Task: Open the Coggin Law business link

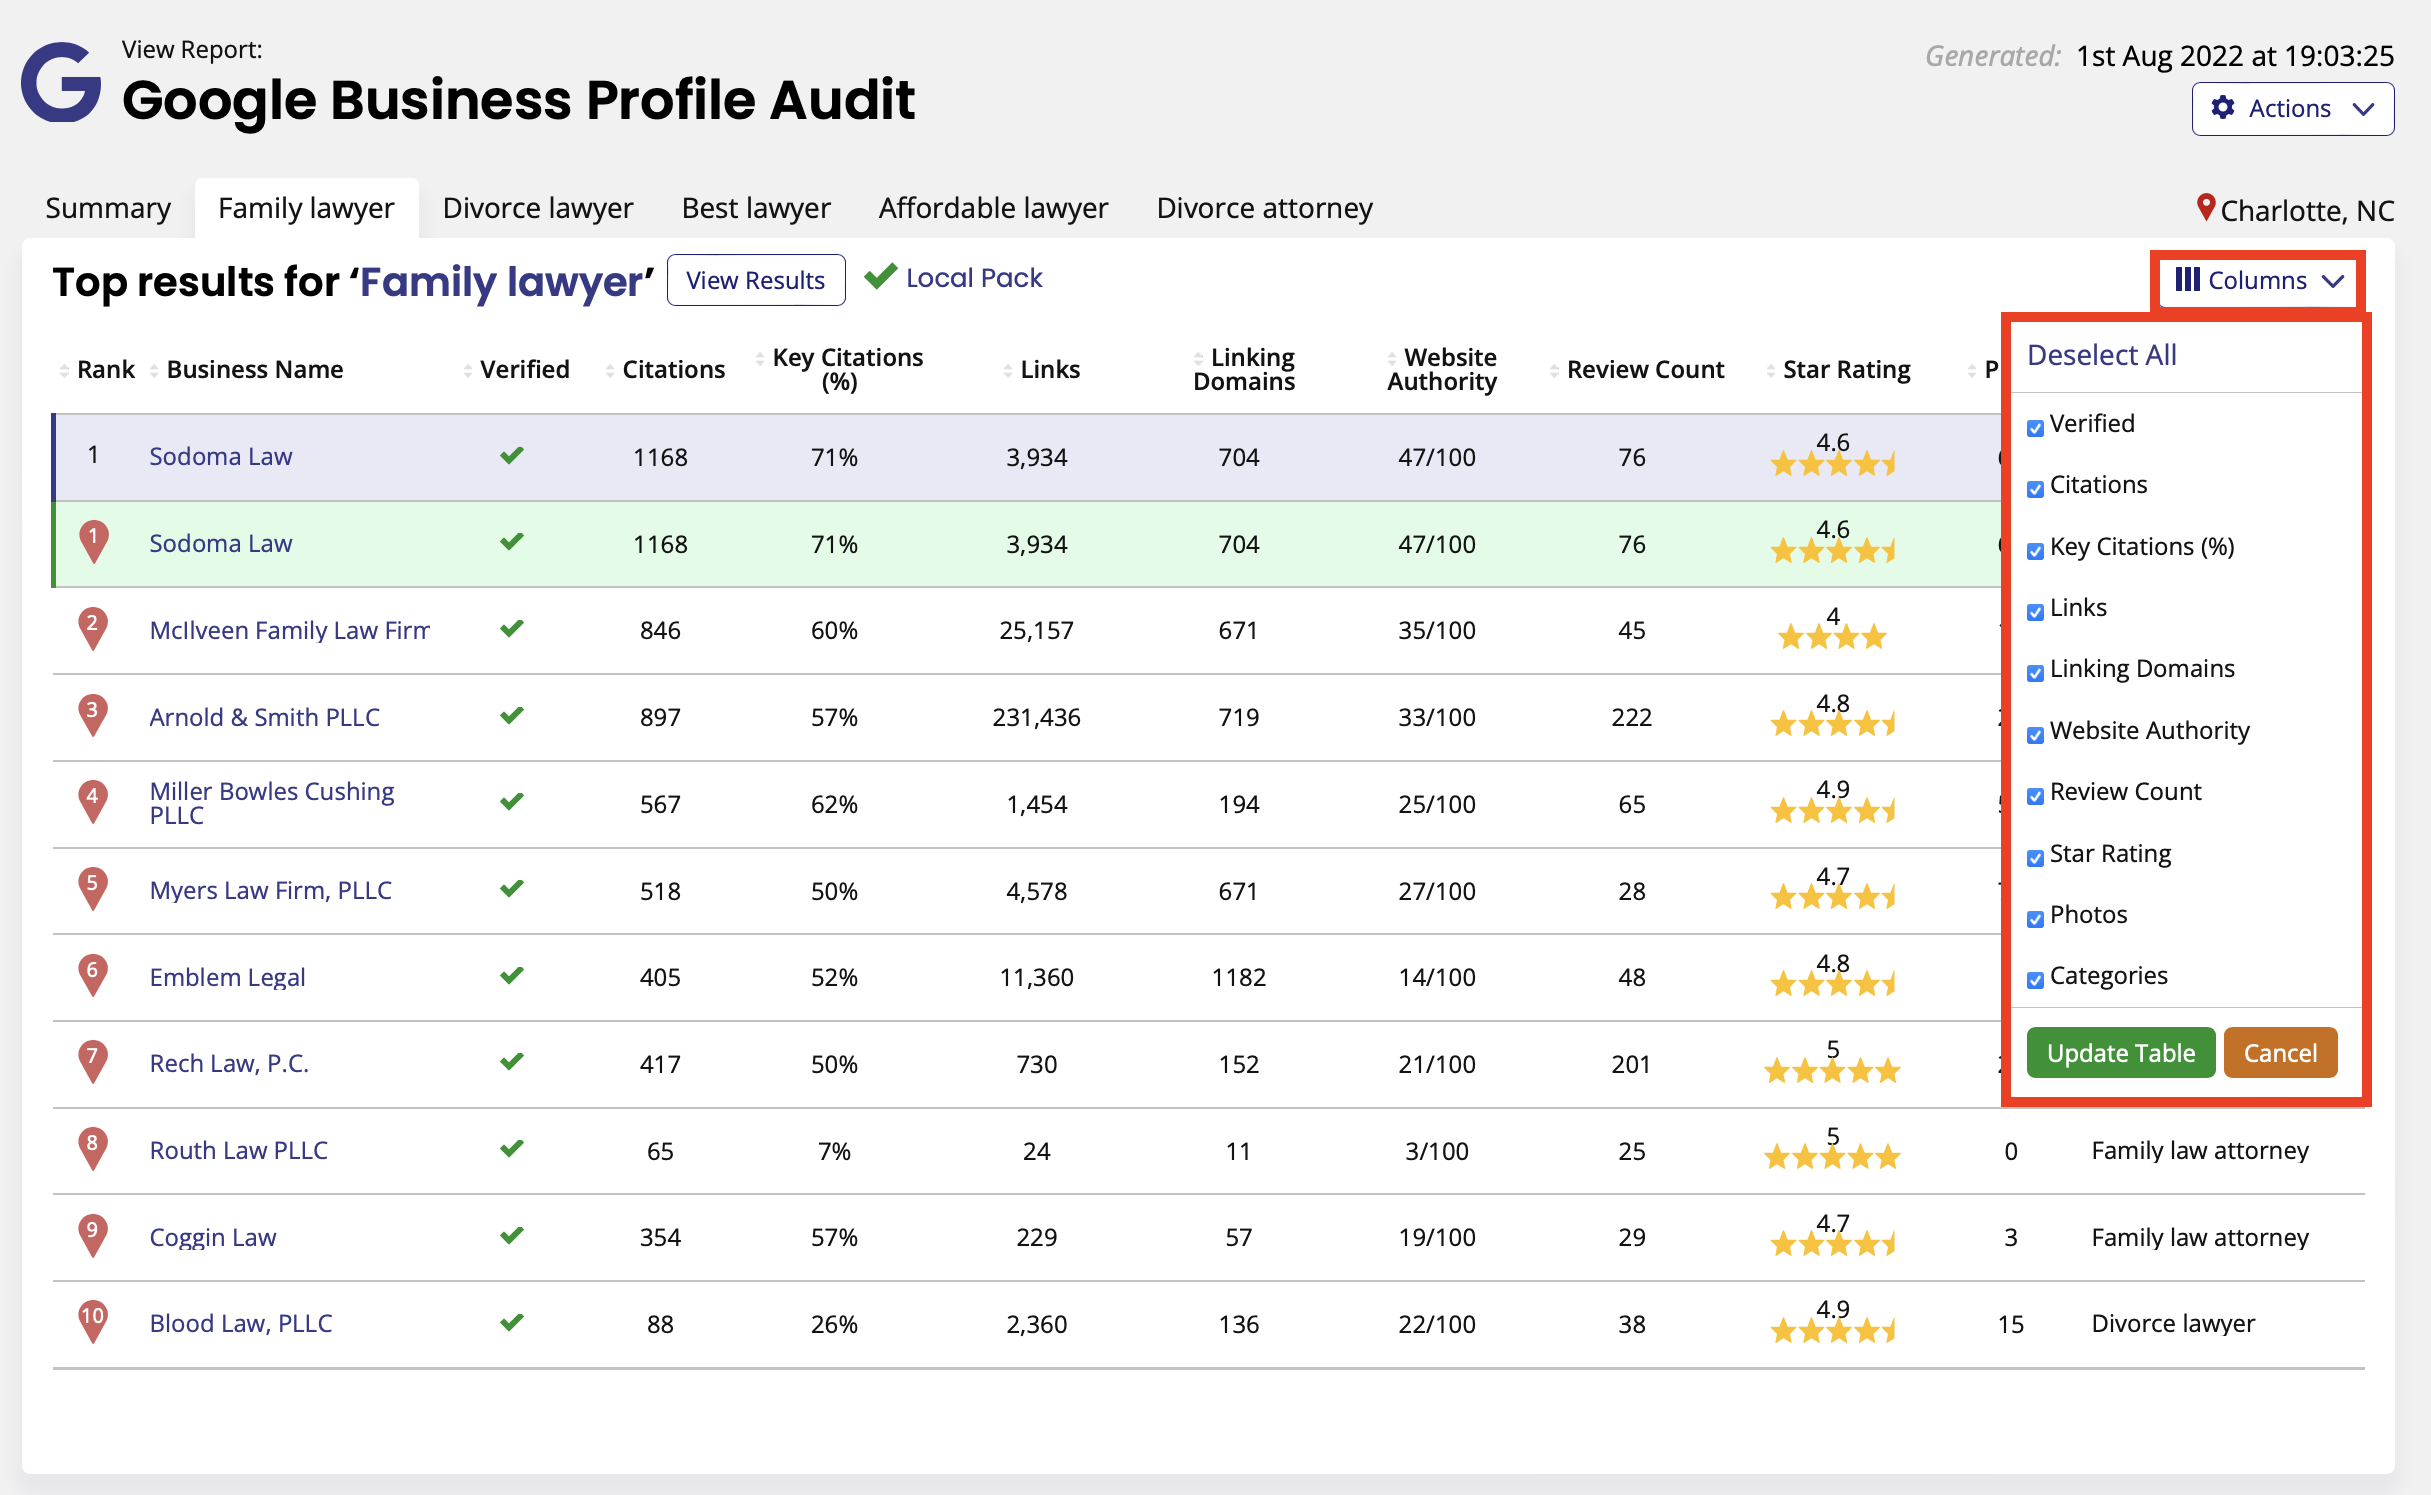Action: [212, 1237]
